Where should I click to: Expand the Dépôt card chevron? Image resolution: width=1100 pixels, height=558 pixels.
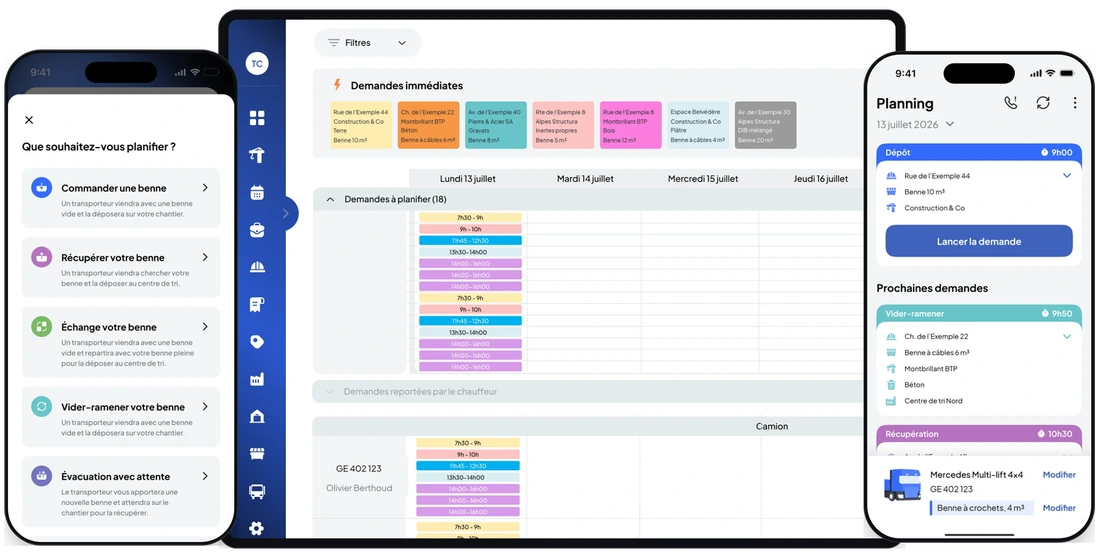1067,175
